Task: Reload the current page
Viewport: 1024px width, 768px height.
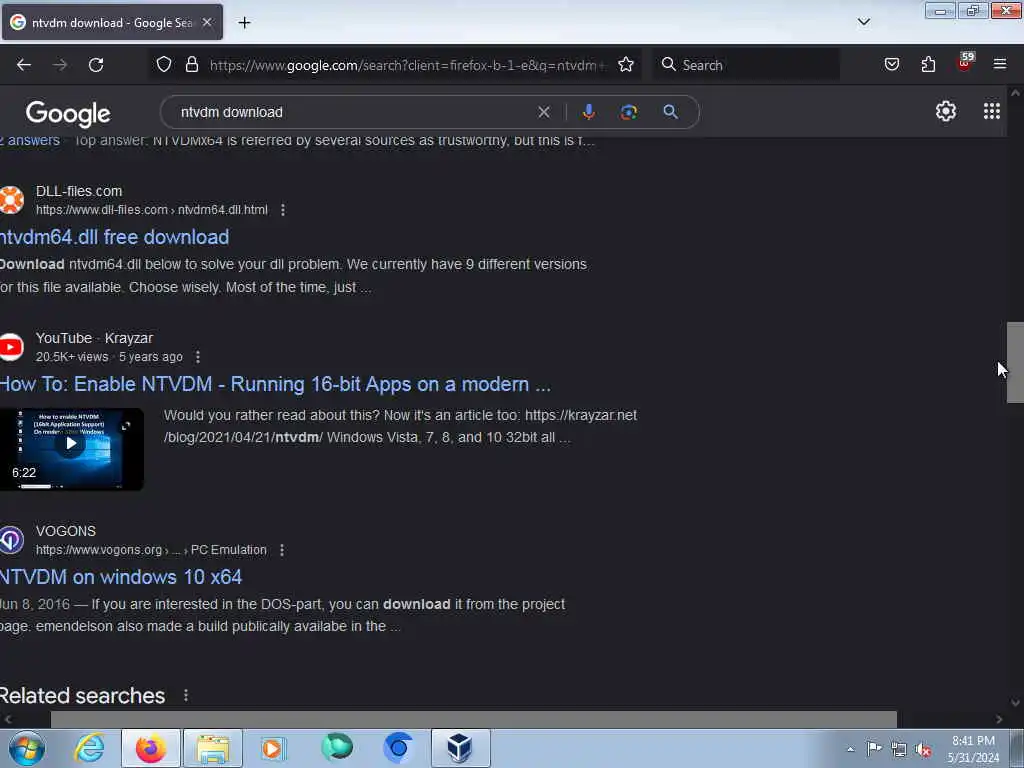Action: (96, 65)
